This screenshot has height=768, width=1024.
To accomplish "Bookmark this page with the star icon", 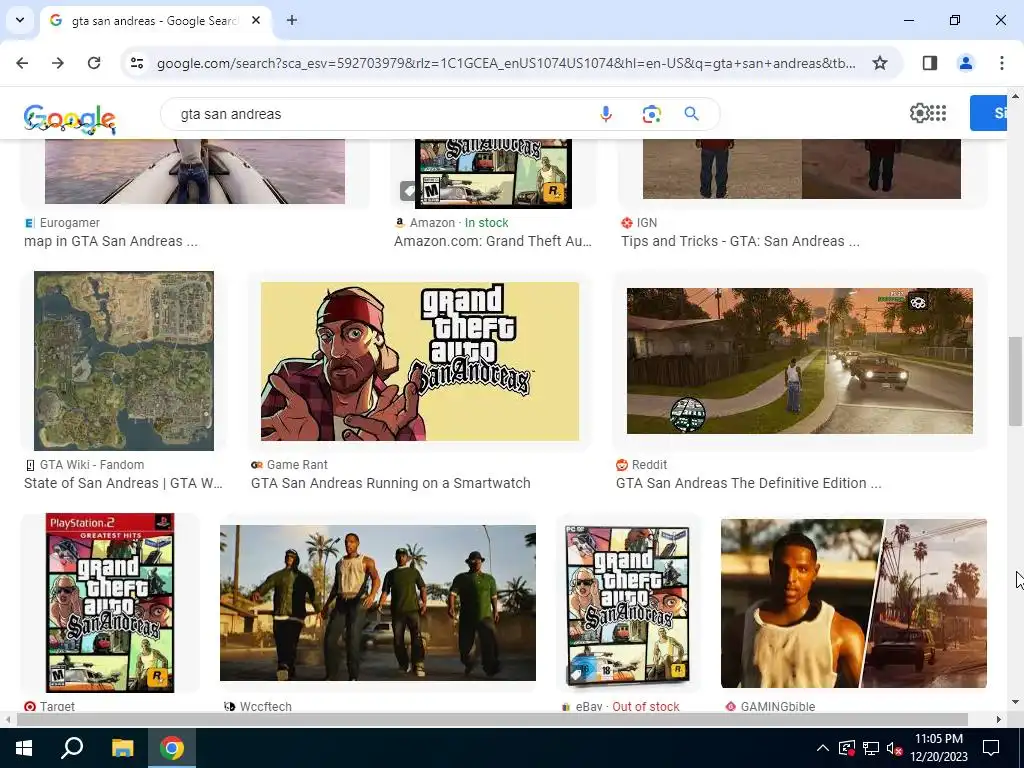I will tap(880, 63).
